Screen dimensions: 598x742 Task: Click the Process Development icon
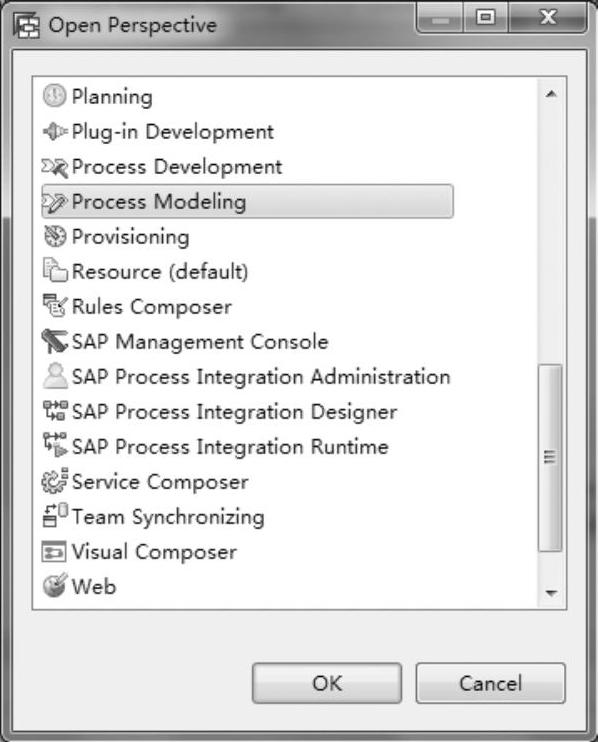(55, 167)
